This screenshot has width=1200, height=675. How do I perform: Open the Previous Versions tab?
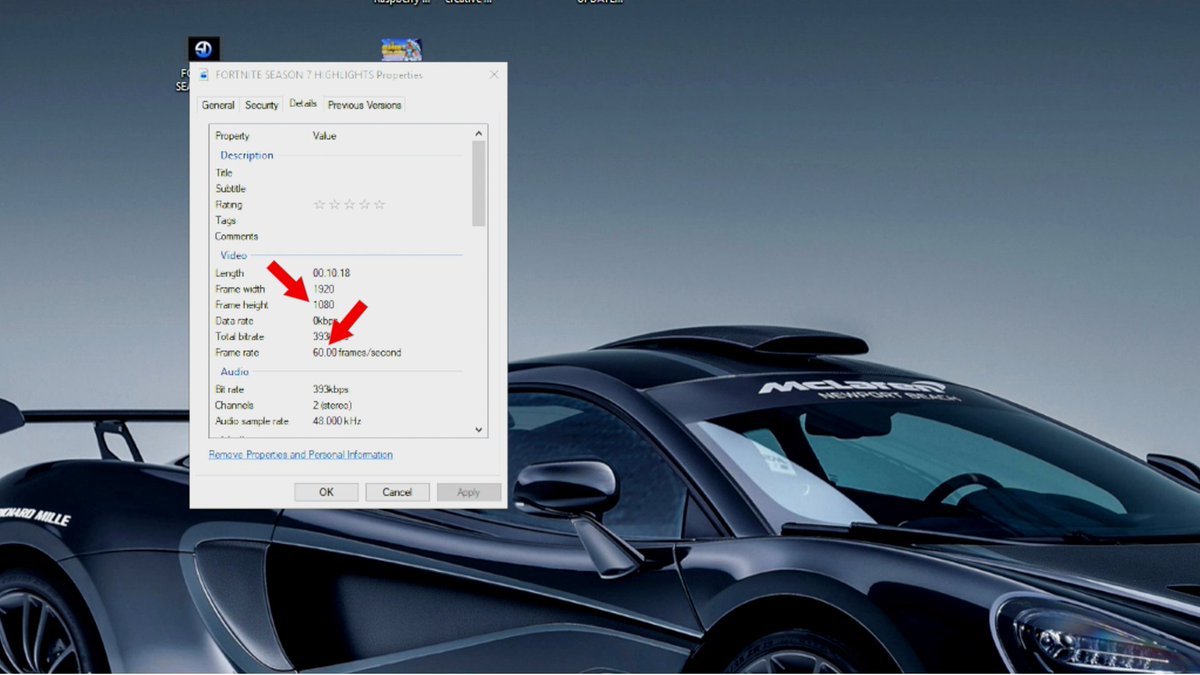[x=364, y=105]
